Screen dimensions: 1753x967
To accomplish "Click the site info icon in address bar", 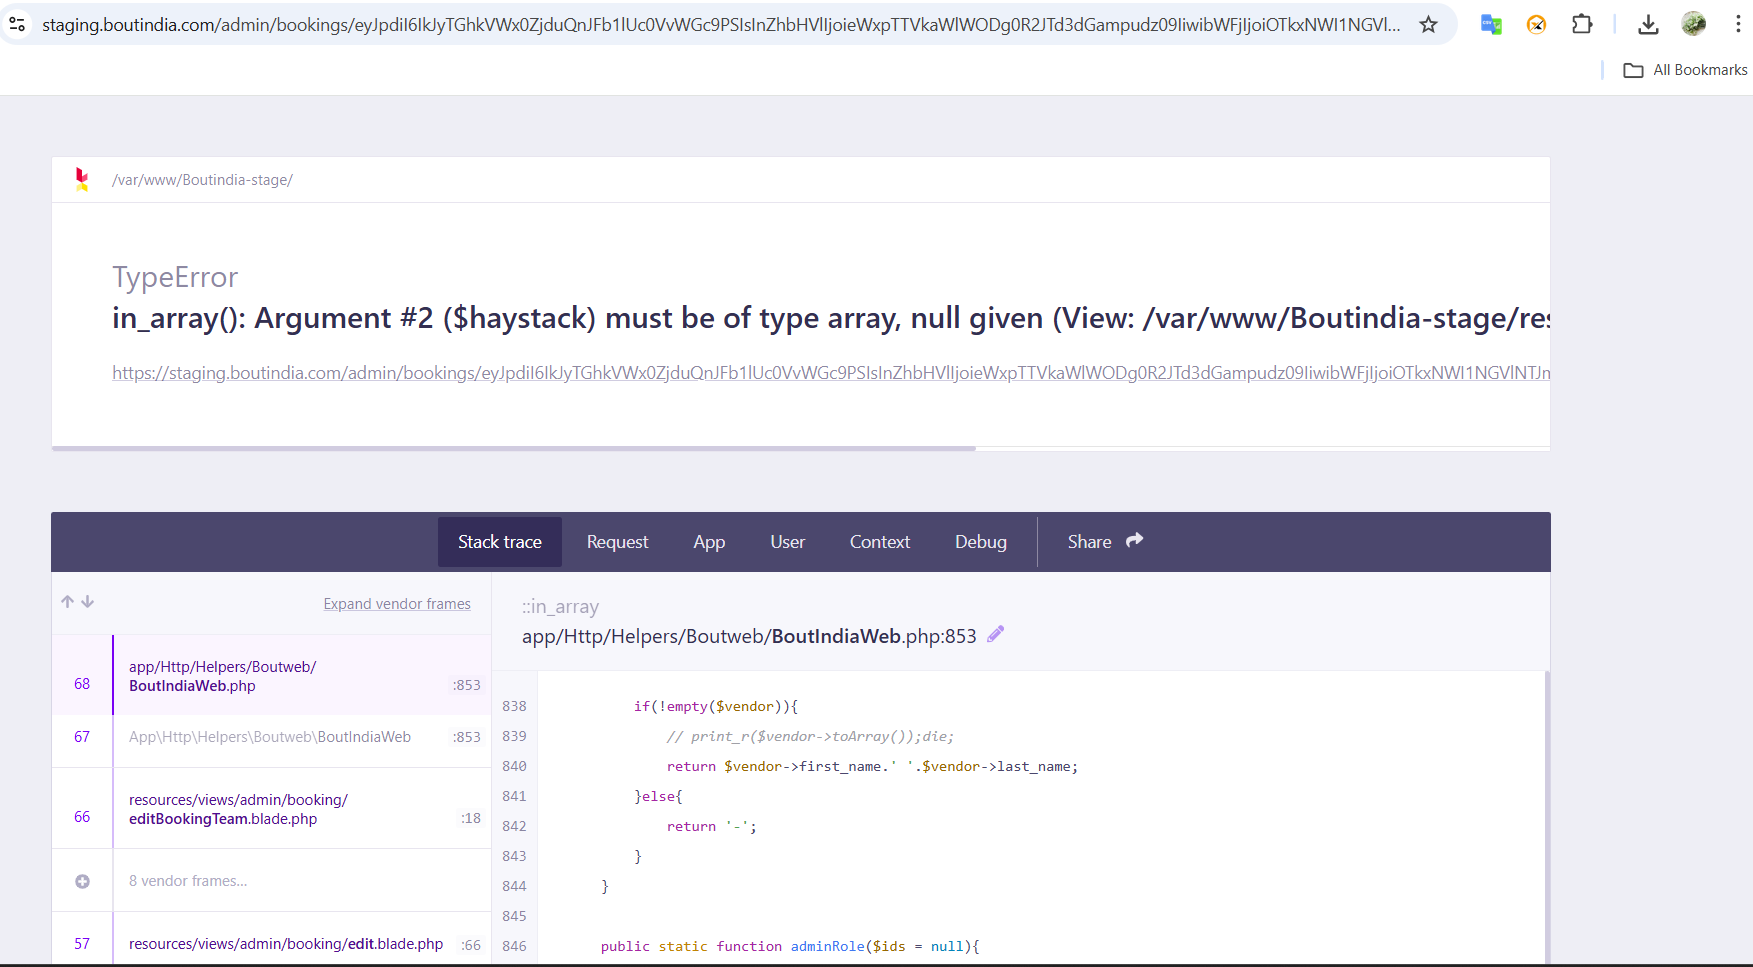I will tap(17, 24).
